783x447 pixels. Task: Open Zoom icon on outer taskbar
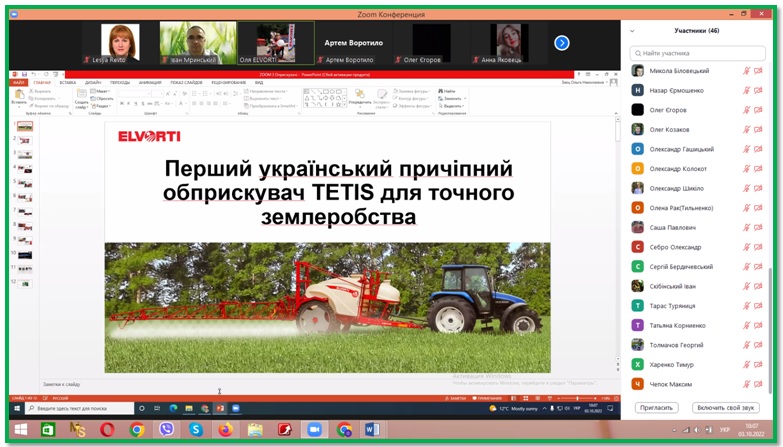(314, 429)
